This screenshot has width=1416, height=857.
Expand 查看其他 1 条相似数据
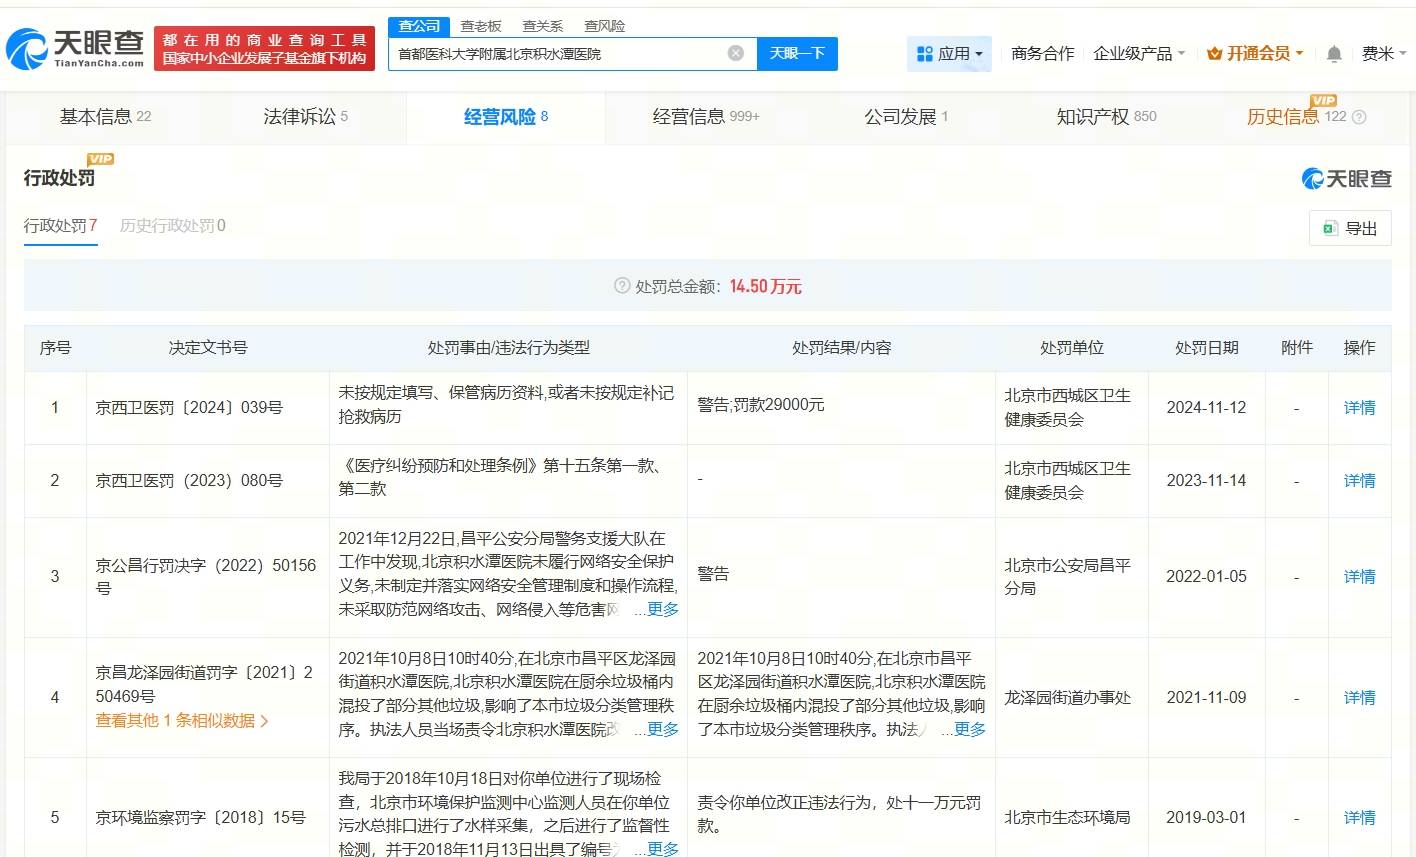click(x=182, y=720)
